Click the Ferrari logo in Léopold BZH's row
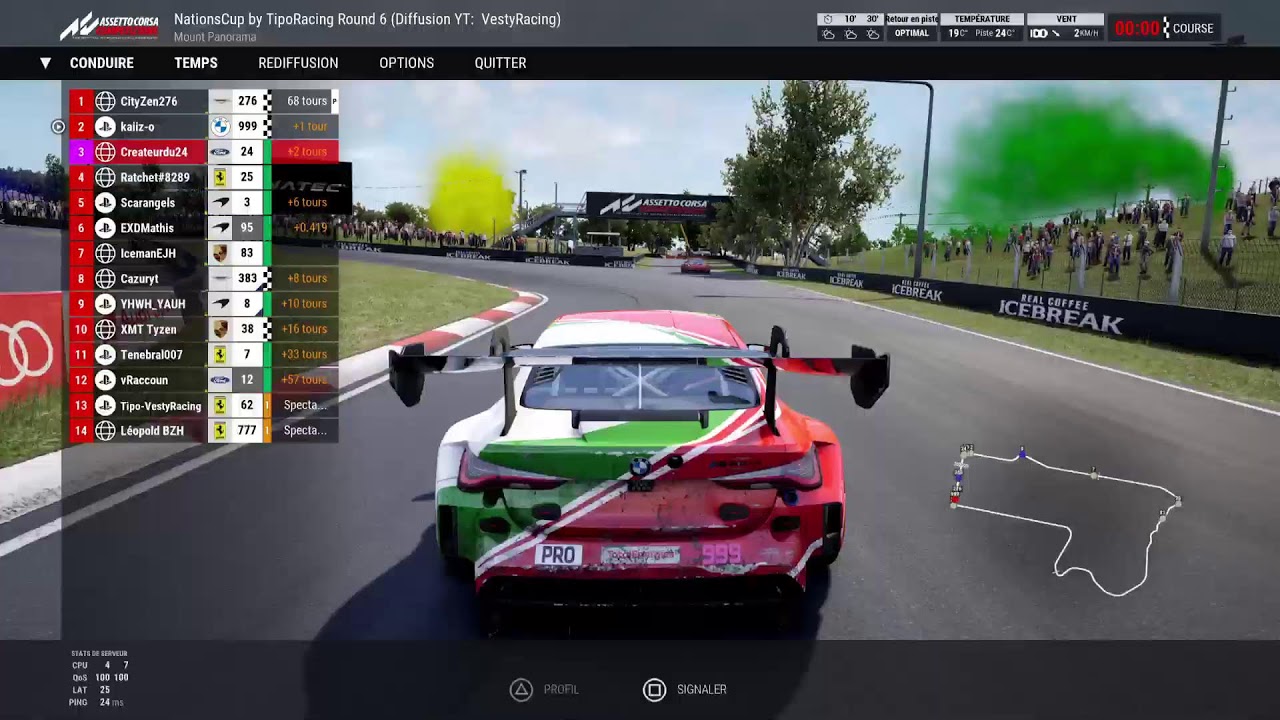Image resolution: width=1280 pixels, height=720 pixels. click(x=220, y=431)
